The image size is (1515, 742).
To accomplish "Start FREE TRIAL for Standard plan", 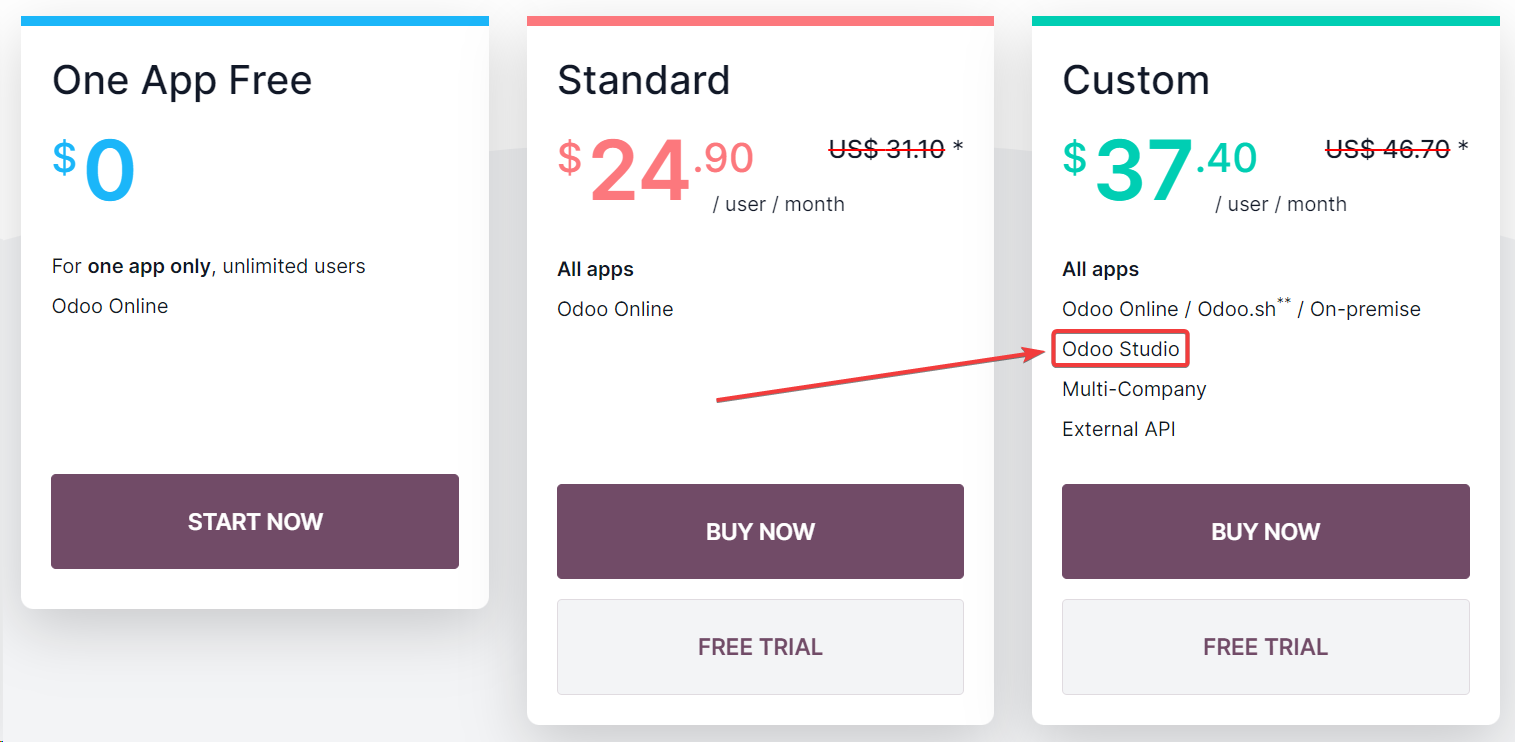I will [760, 647].
